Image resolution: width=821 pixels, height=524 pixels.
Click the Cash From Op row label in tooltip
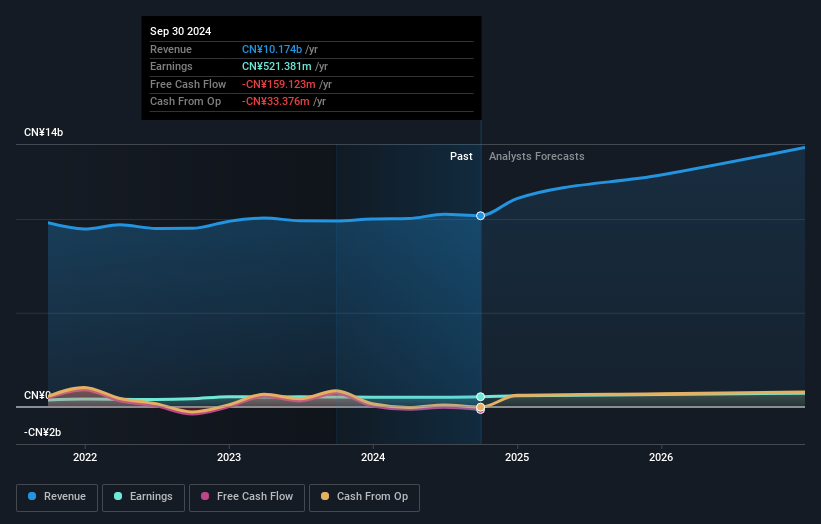pyautogui.click(x=185, y=102)
